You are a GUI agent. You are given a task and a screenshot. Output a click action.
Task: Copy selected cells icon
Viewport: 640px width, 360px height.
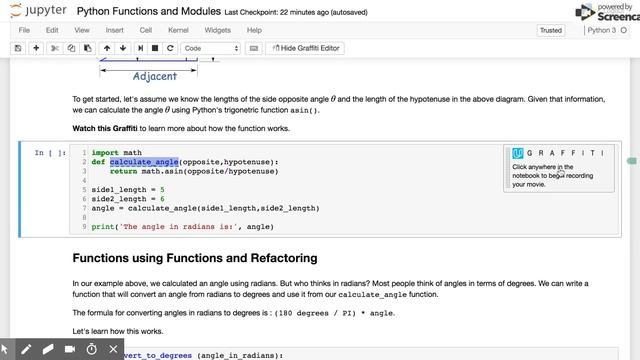pos(71,48)
